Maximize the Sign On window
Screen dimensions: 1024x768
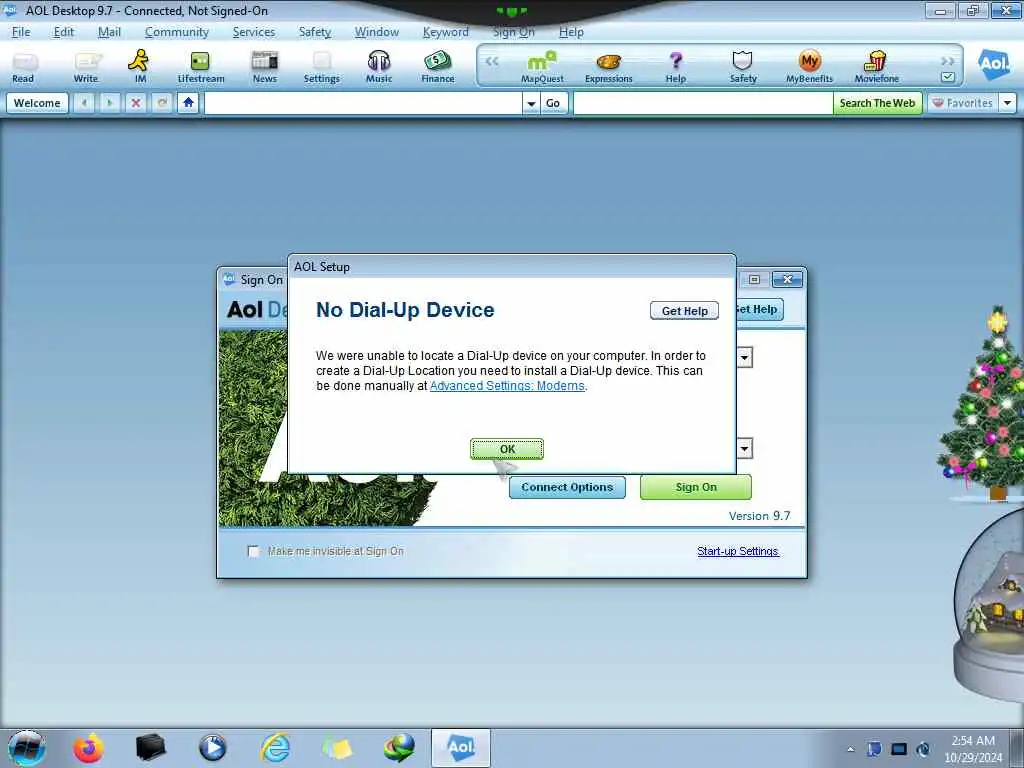754,280
